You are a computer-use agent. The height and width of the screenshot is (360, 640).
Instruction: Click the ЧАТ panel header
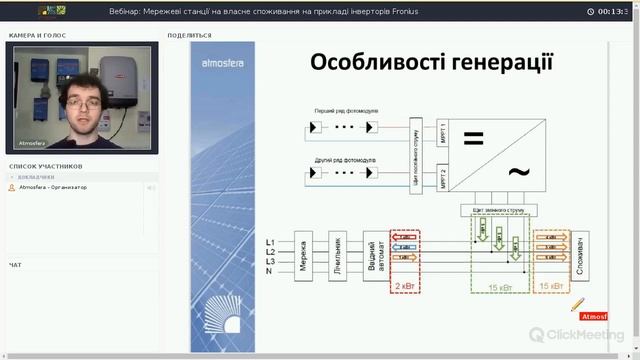pos(15,265)
